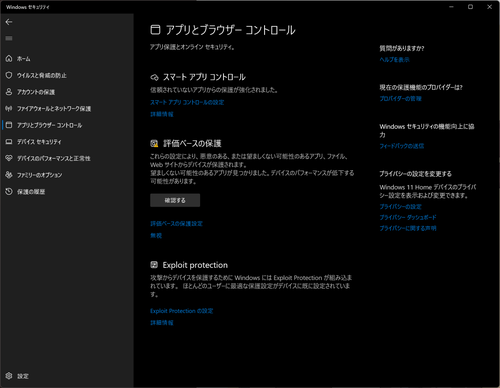Open プロバイダーの管理 link

click(400, 99)
